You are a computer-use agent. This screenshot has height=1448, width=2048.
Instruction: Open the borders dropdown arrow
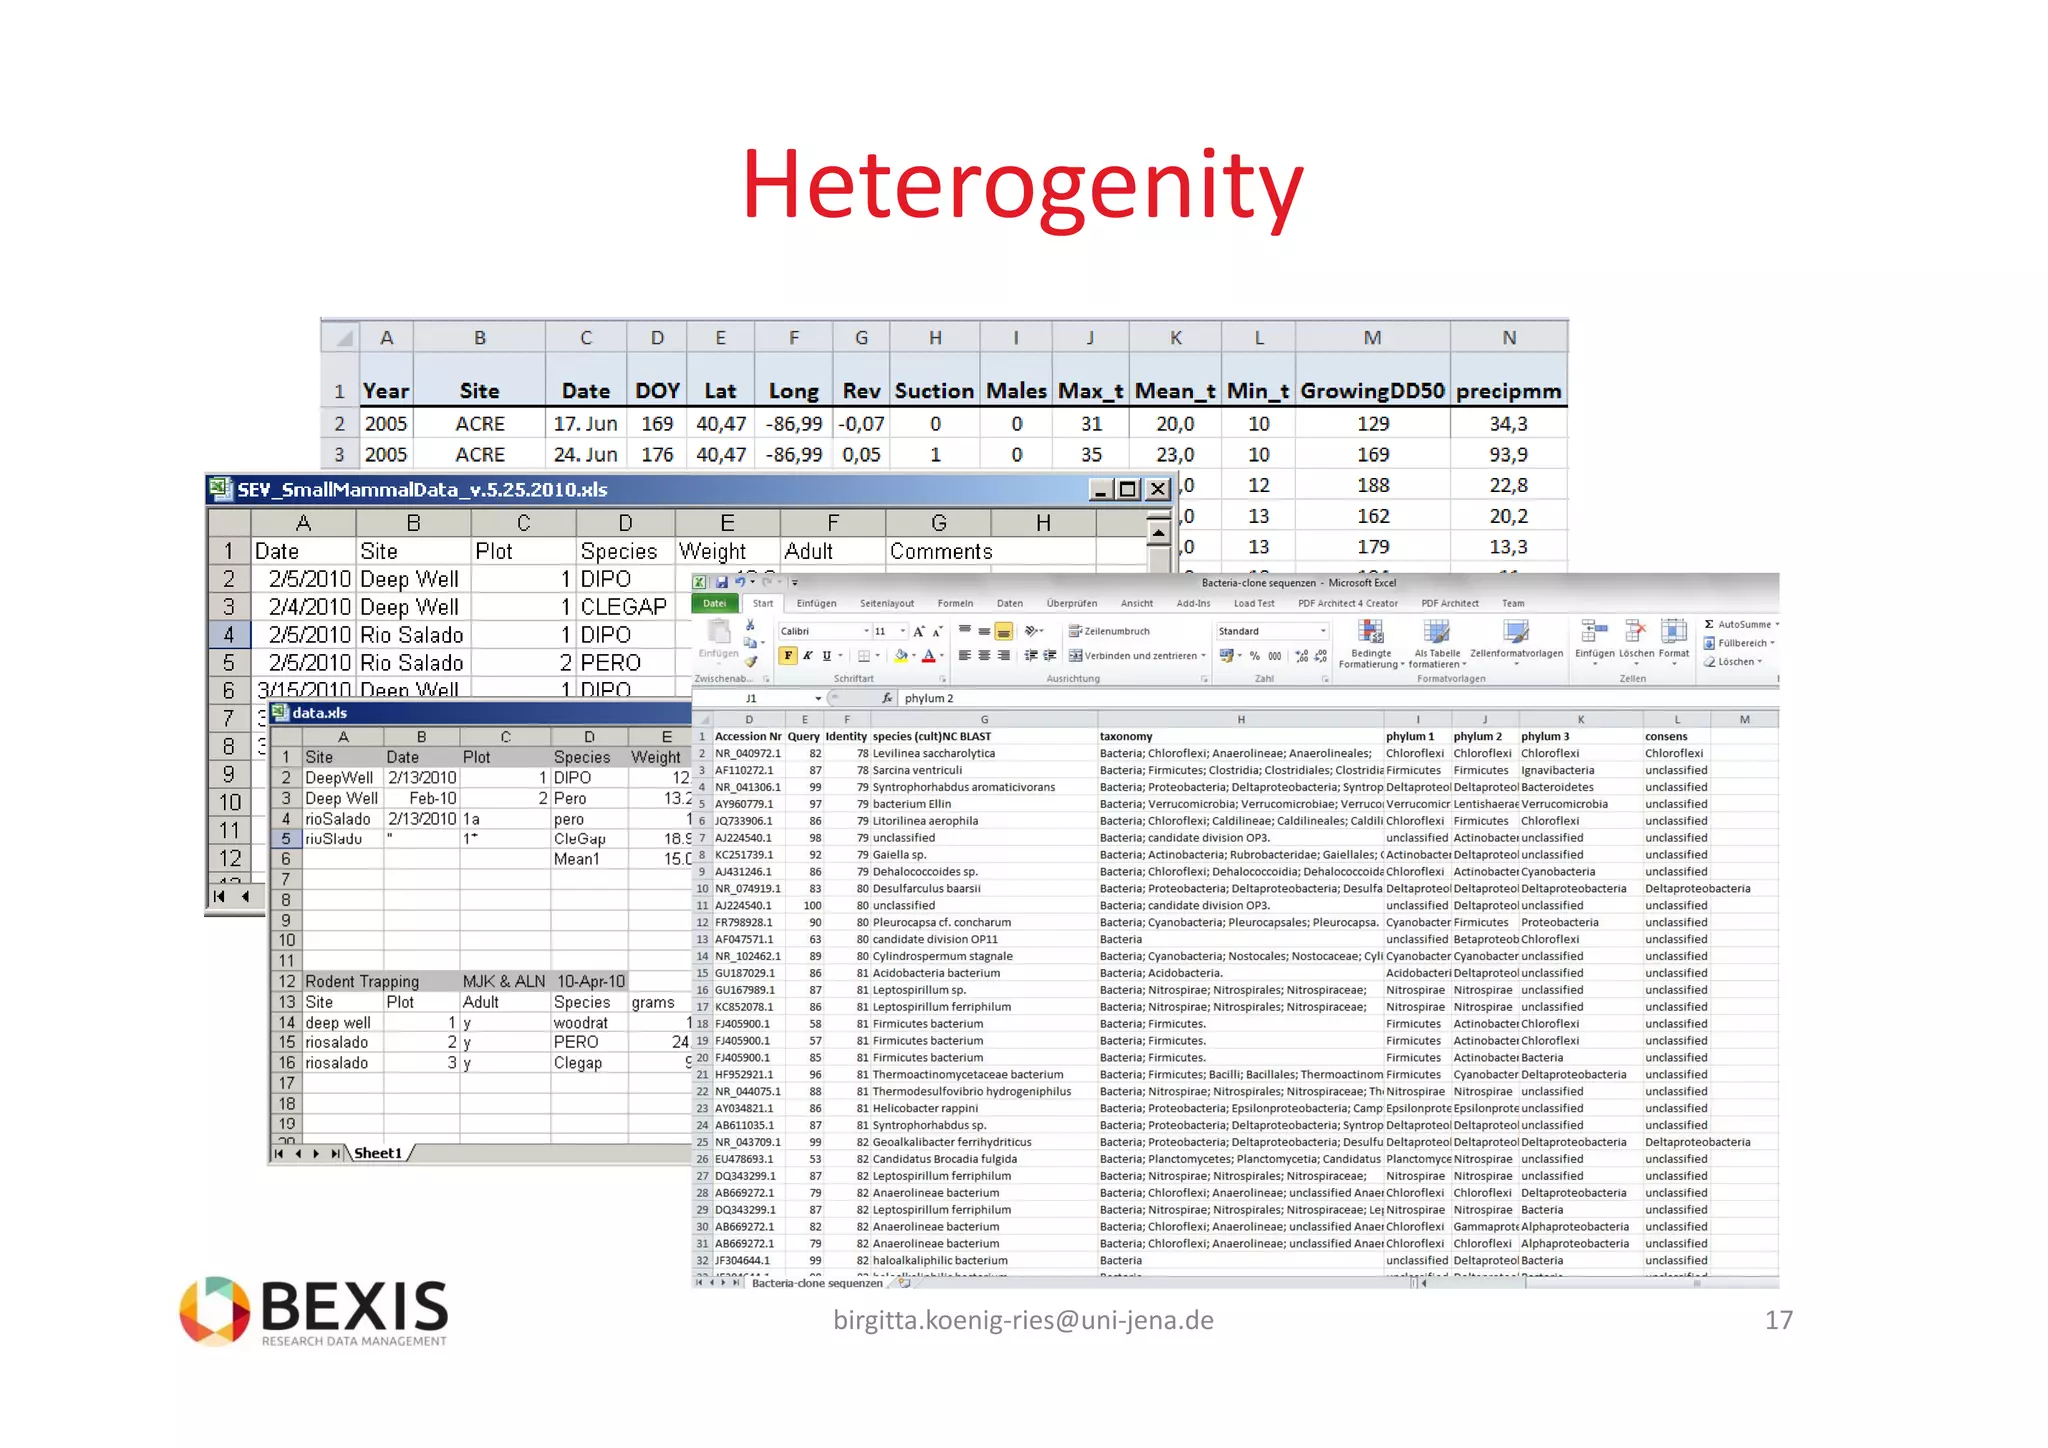click(x=877, y=656)
